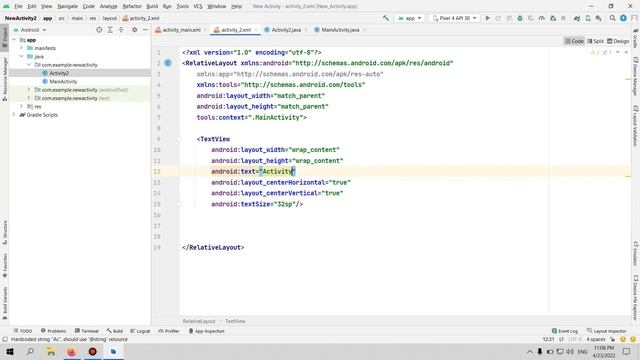This screenshot has width=640, height=360.
Task: Open the Emulator right sidebar tab
Action: pos(636,253)
